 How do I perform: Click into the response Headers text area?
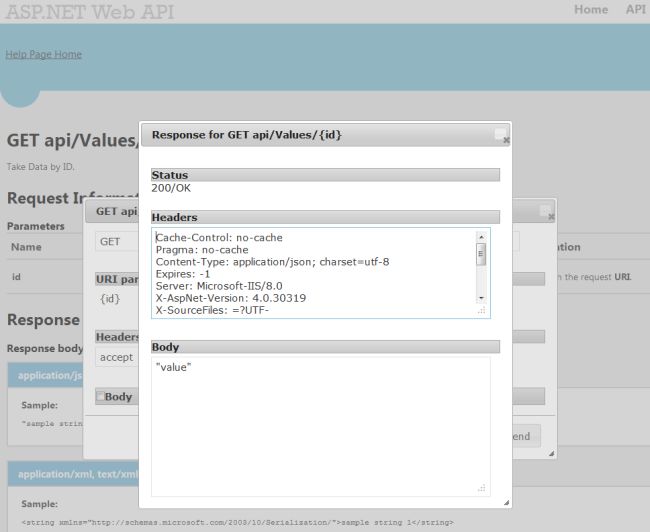(321, 273)
